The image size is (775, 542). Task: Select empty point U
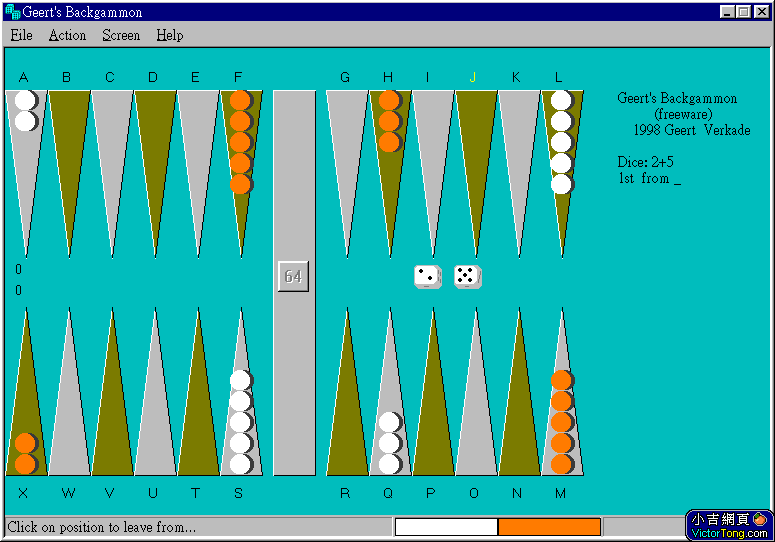click(155, 391)
